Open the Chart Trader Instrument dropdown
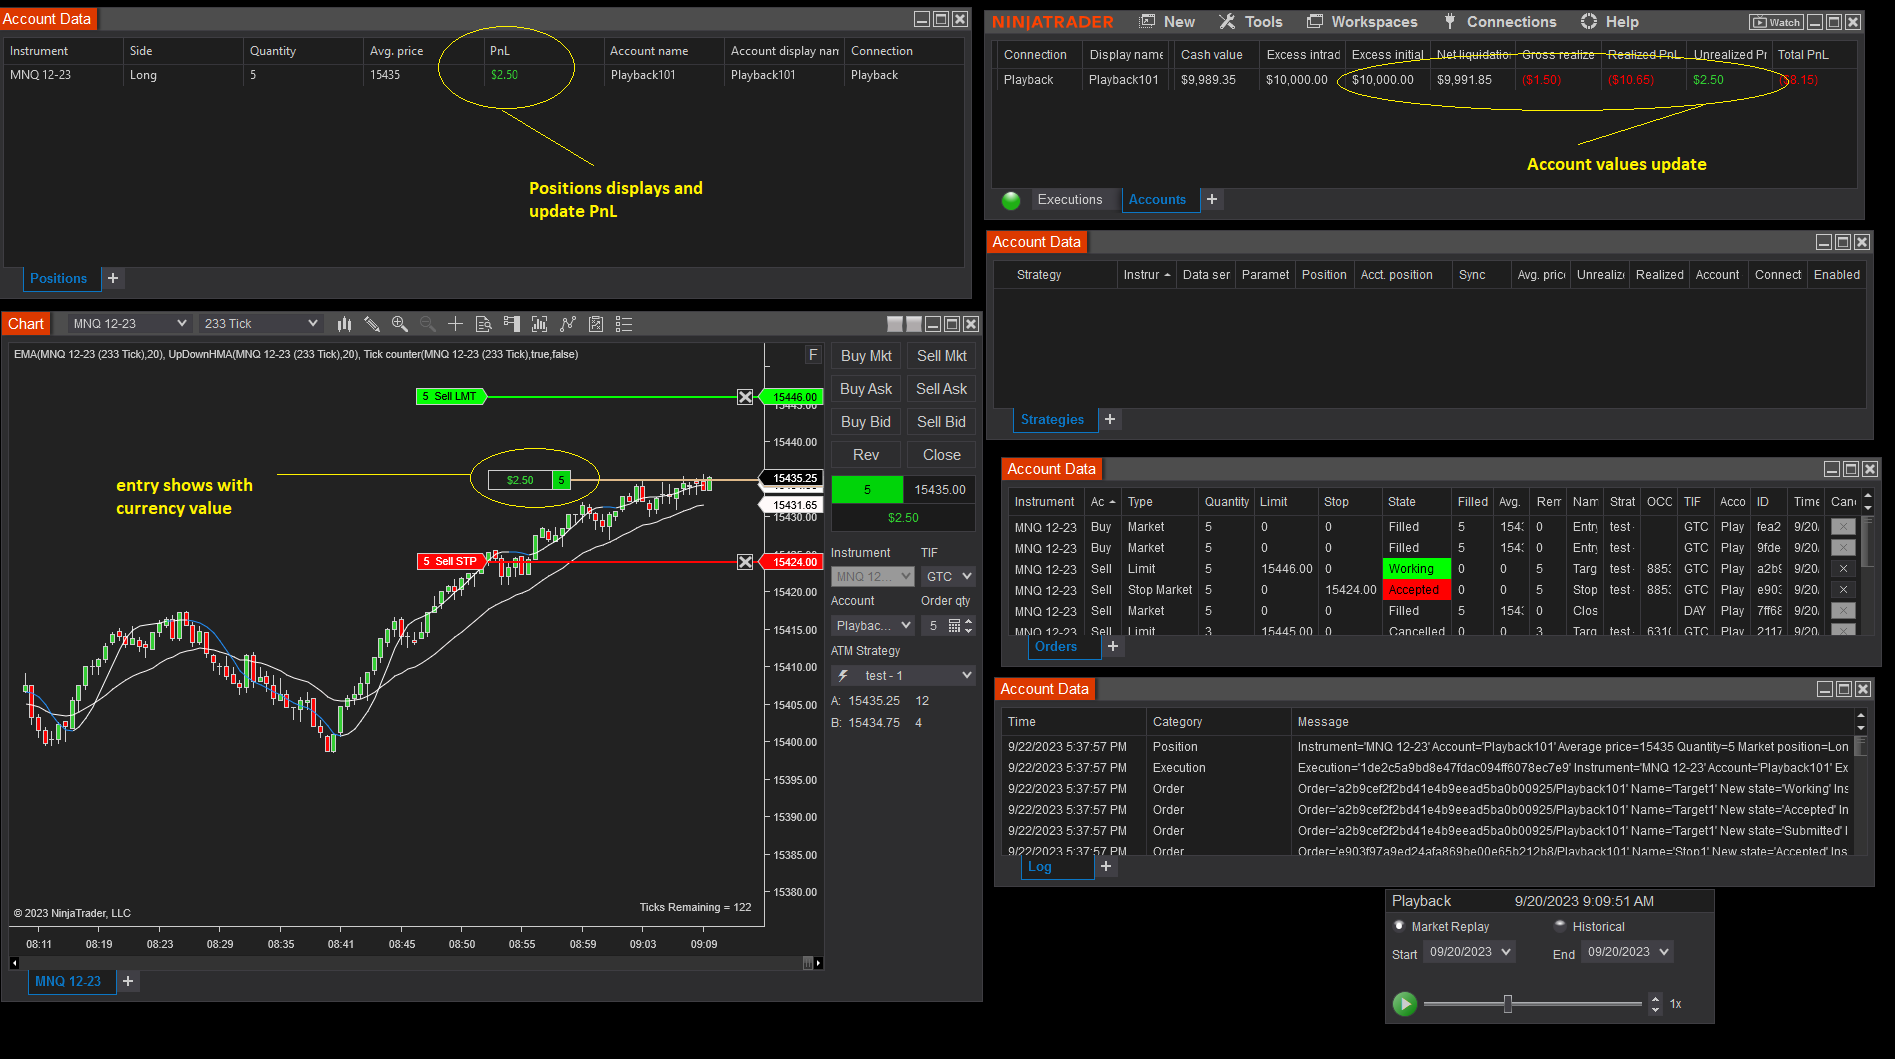This screenshot has height=1059, width=1895. coord(873,577)
